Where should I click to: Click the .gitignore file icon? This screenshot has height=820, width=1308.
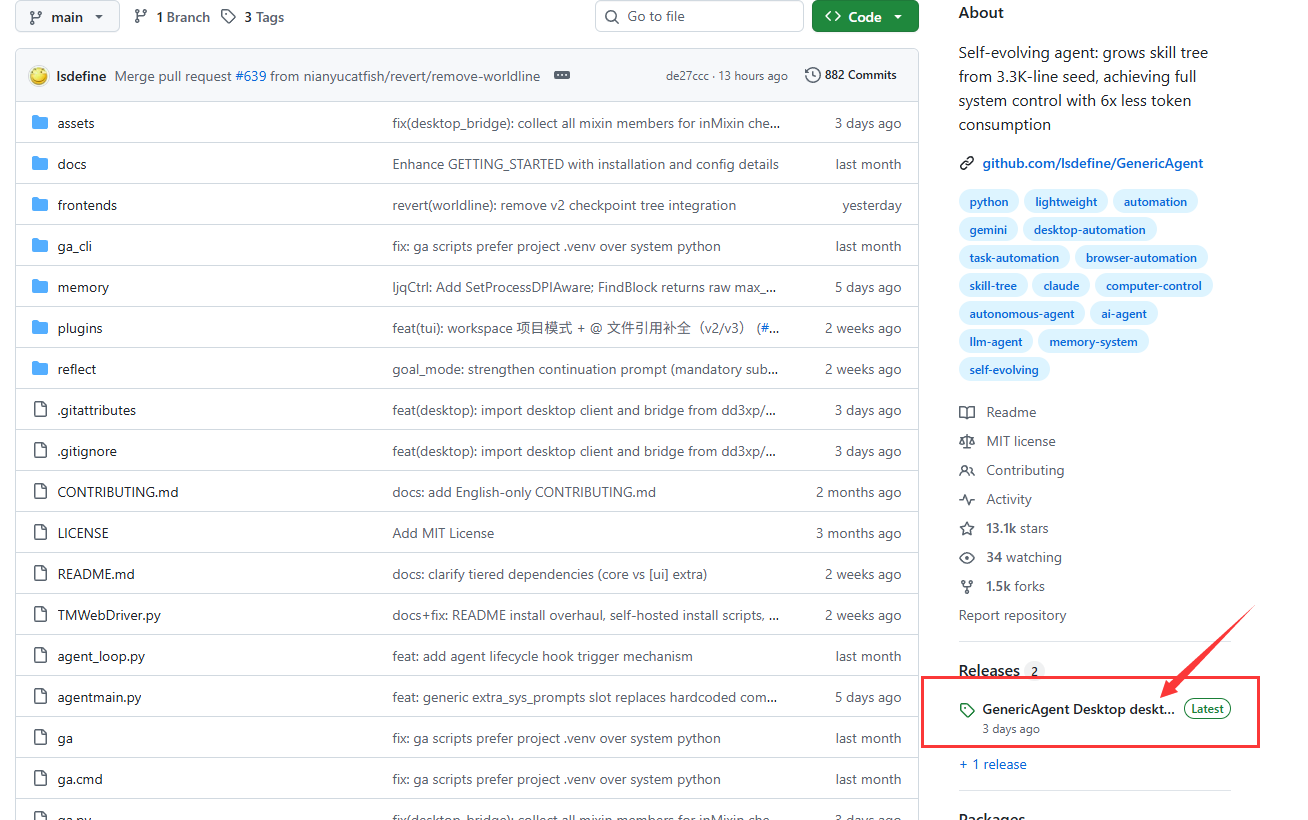pos(40,451)
